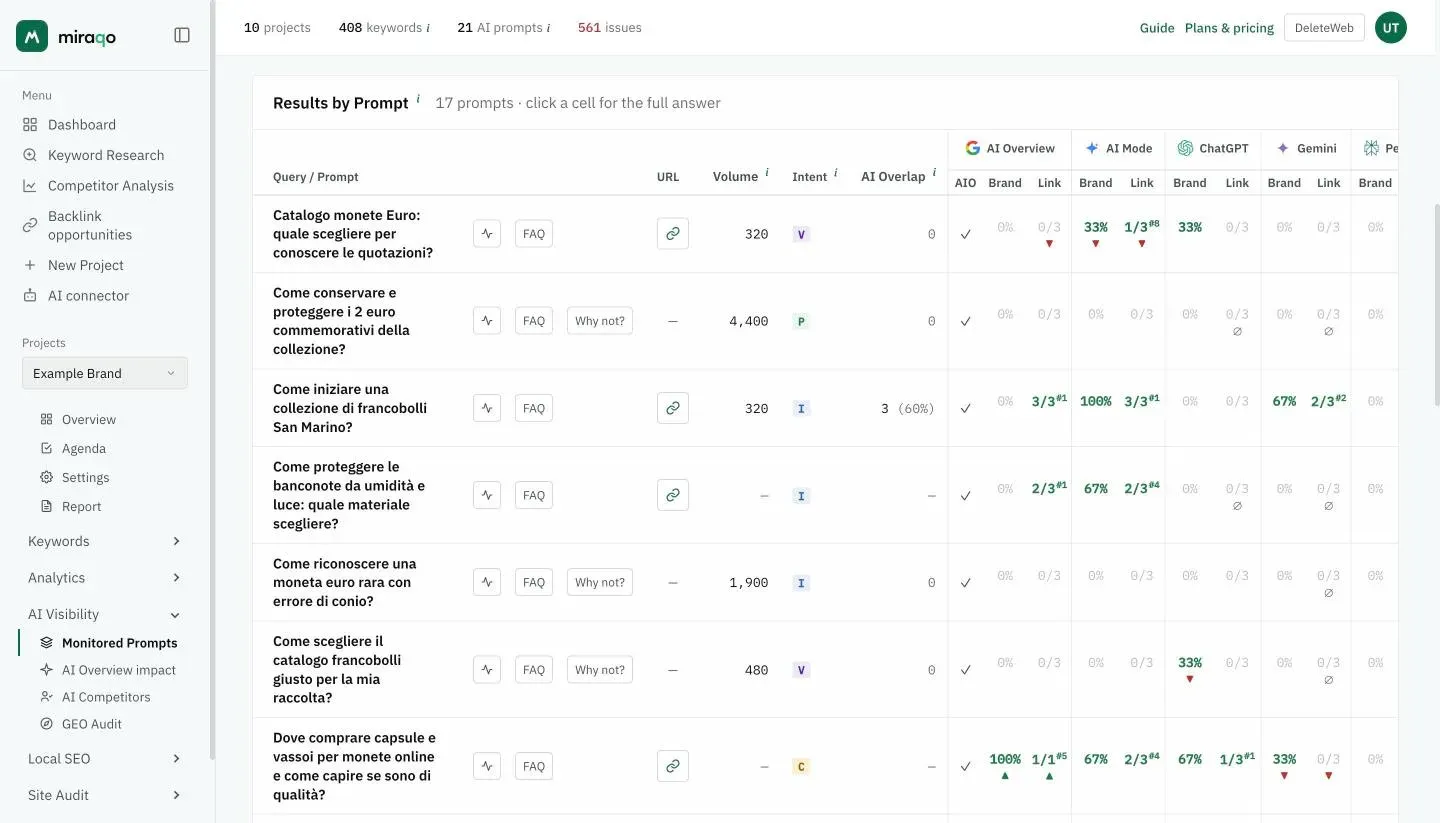Open trend chart for Catalogo monete Euro prompt
The height and width of the screenshot is (823, 1440).
click(487, 234)
